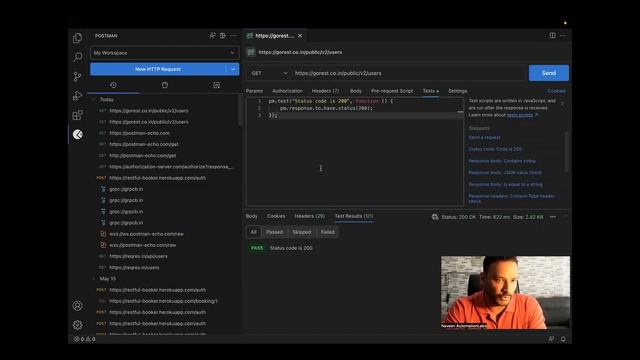Switch to the Environments icon tab
Screen dimensions: 640x360
pyautogui.click(x=216, y=85)
